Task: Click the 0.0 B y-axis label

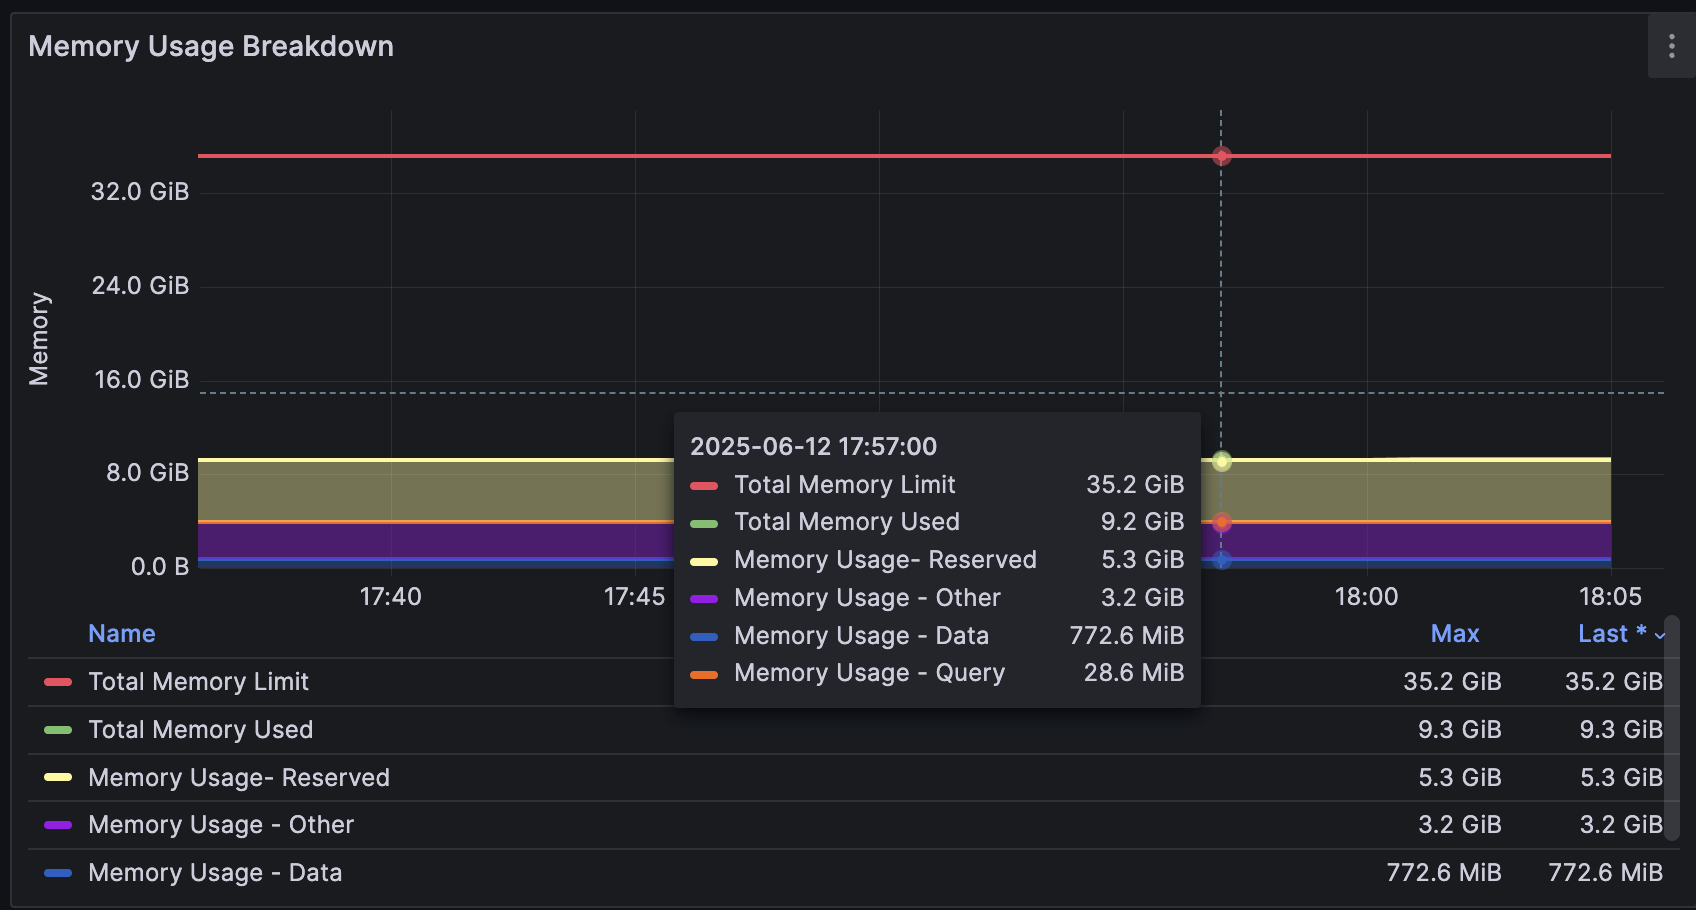Action: pos(160,567)
